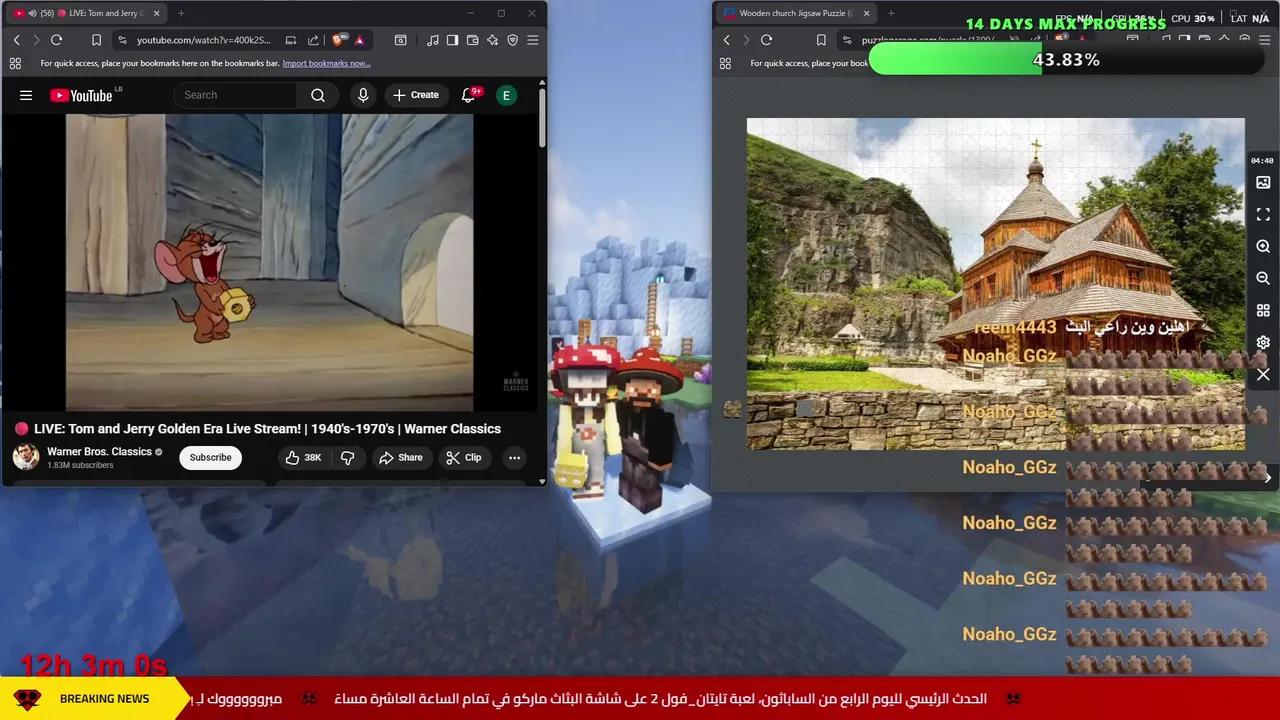
Task: Click the 43.83% progress bar
Action: [x=1066, y=60]
